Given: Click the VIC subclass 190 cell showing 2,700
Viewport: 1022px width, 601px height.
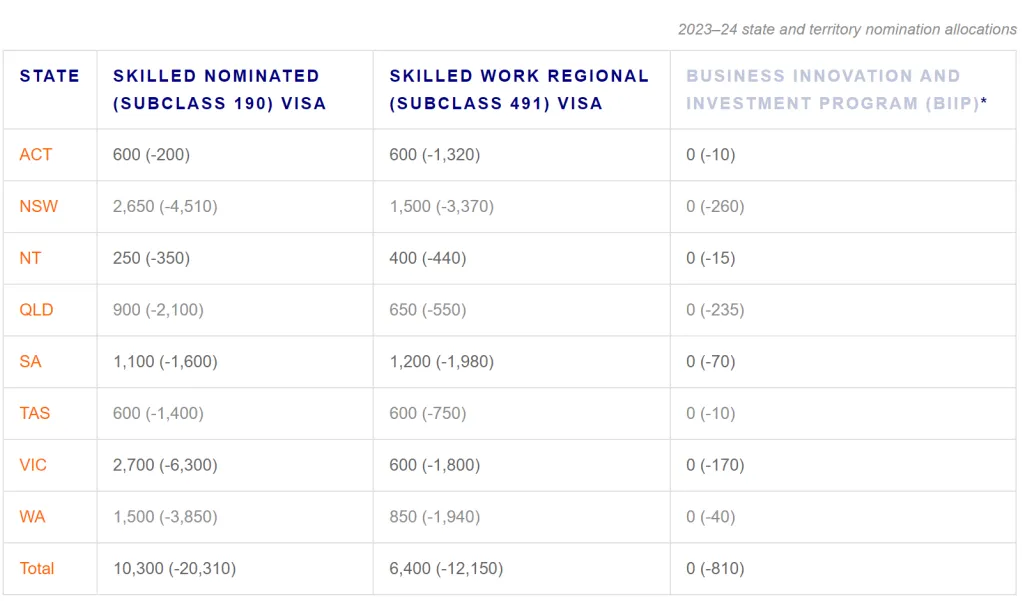Looking at the screenshot, I should [165, 465].
